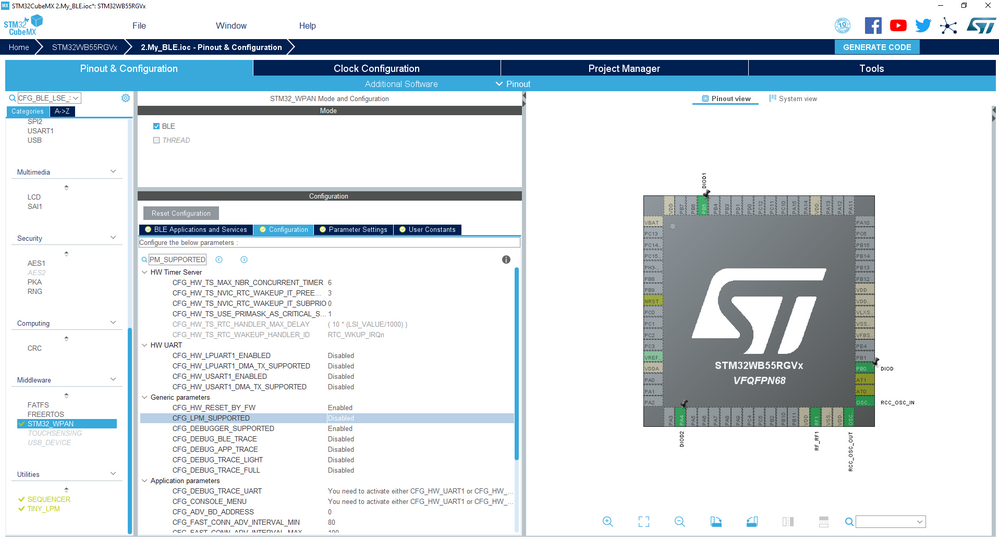
Task: Select the A->Z sorting tab
Action: click(62, 111)
